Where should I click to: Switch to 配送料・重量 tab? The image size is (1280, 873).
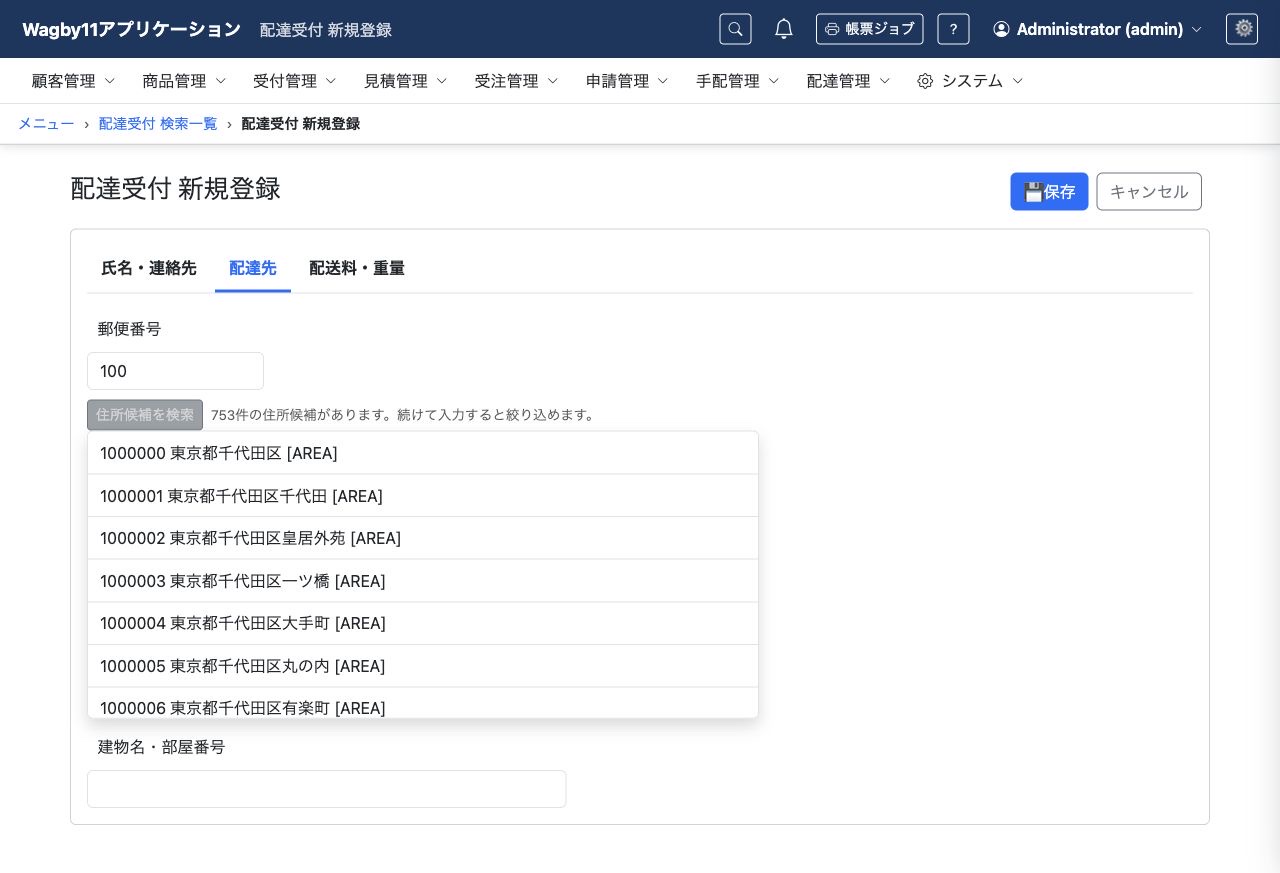pyautogui.click(x=357, y=268)
